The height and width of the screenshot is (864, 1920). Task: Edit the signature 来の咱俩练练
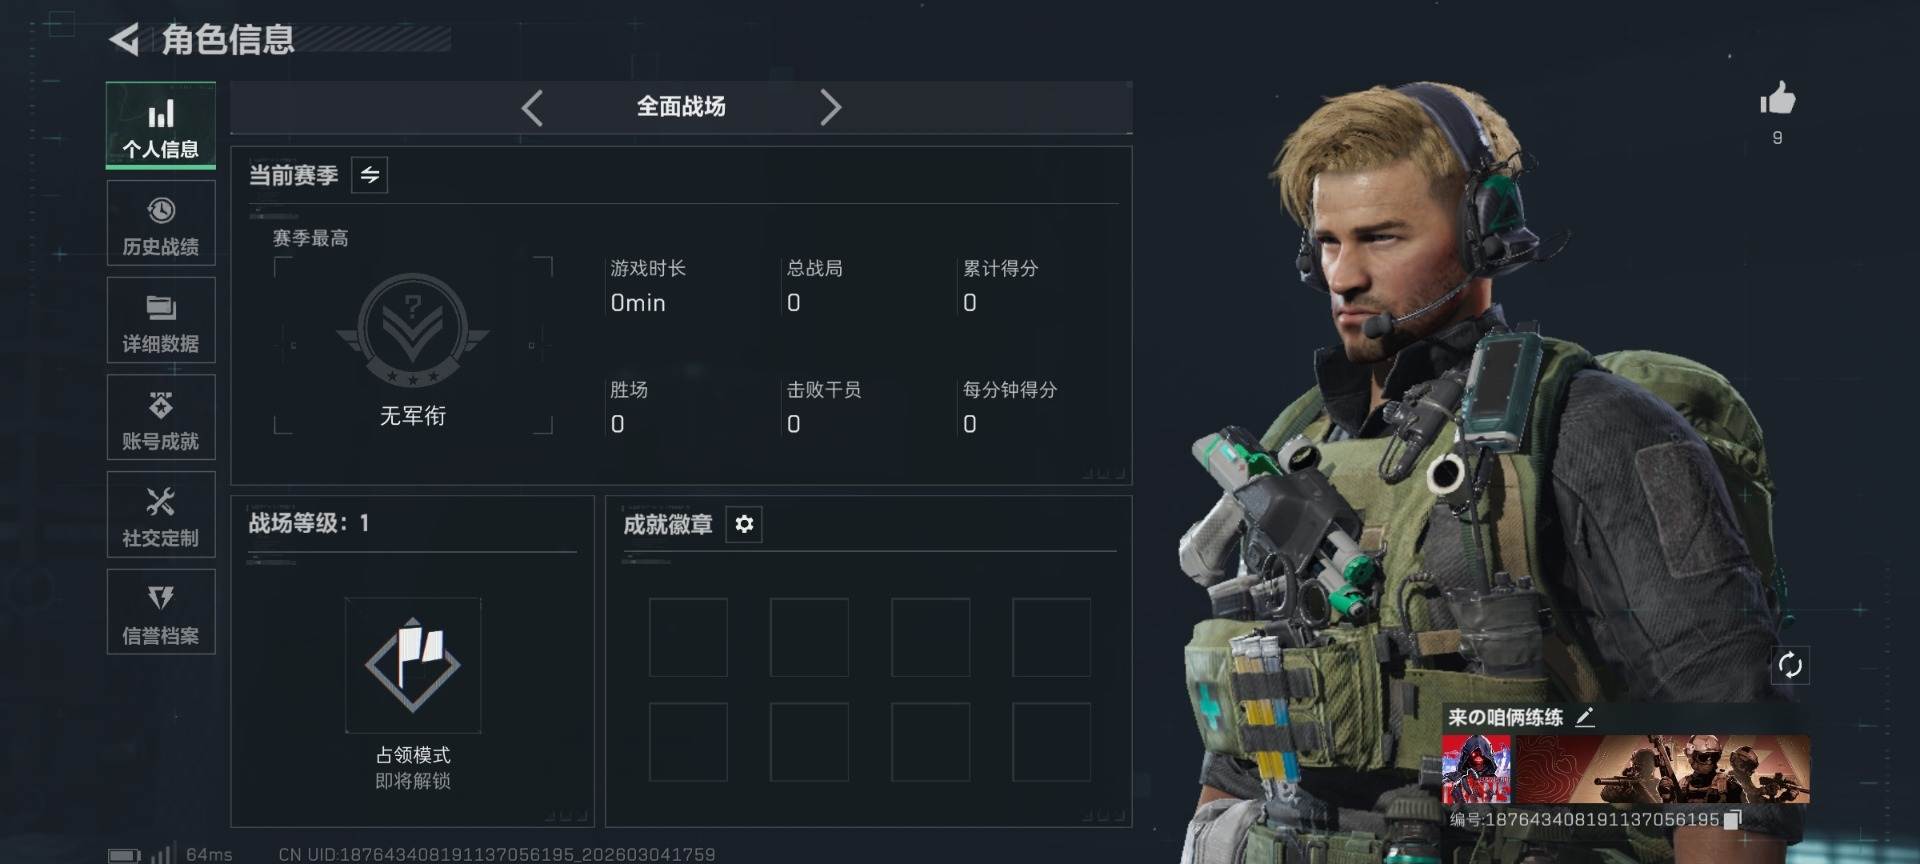[1585, 717]
